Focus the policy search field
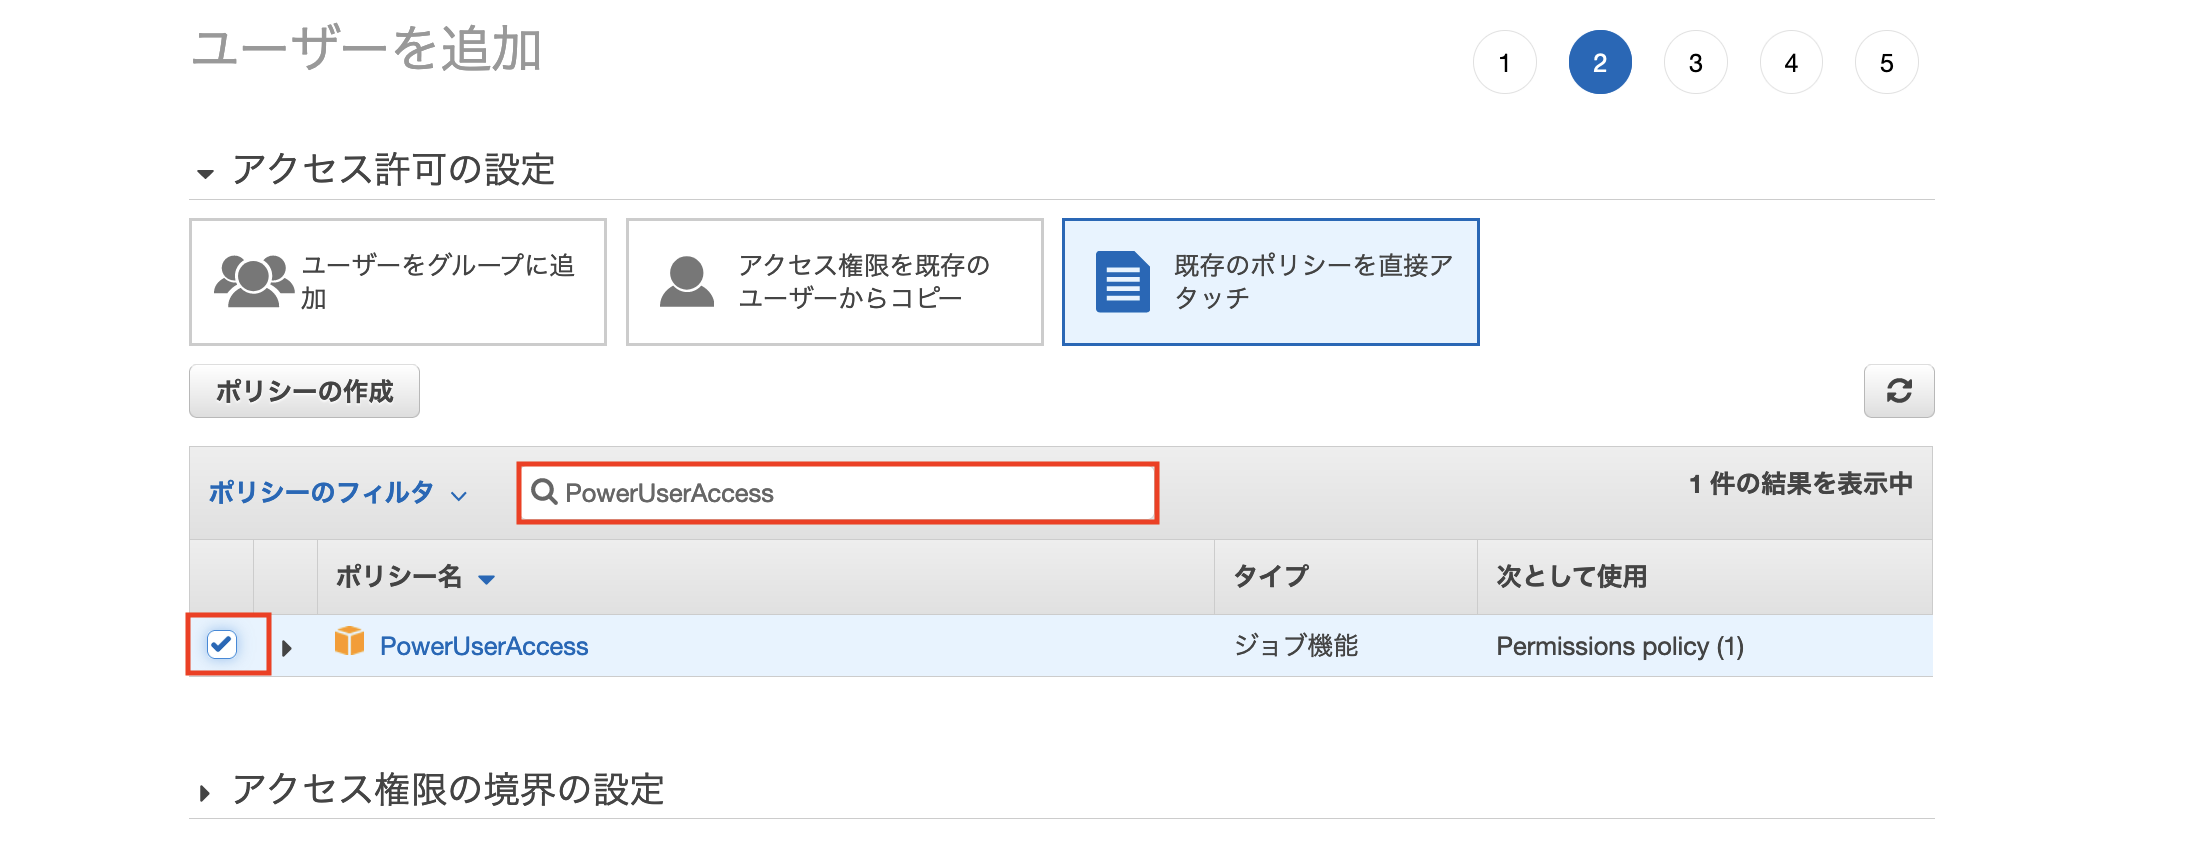Viewport: 2194px width, 852px height. [x=838, y=493]
